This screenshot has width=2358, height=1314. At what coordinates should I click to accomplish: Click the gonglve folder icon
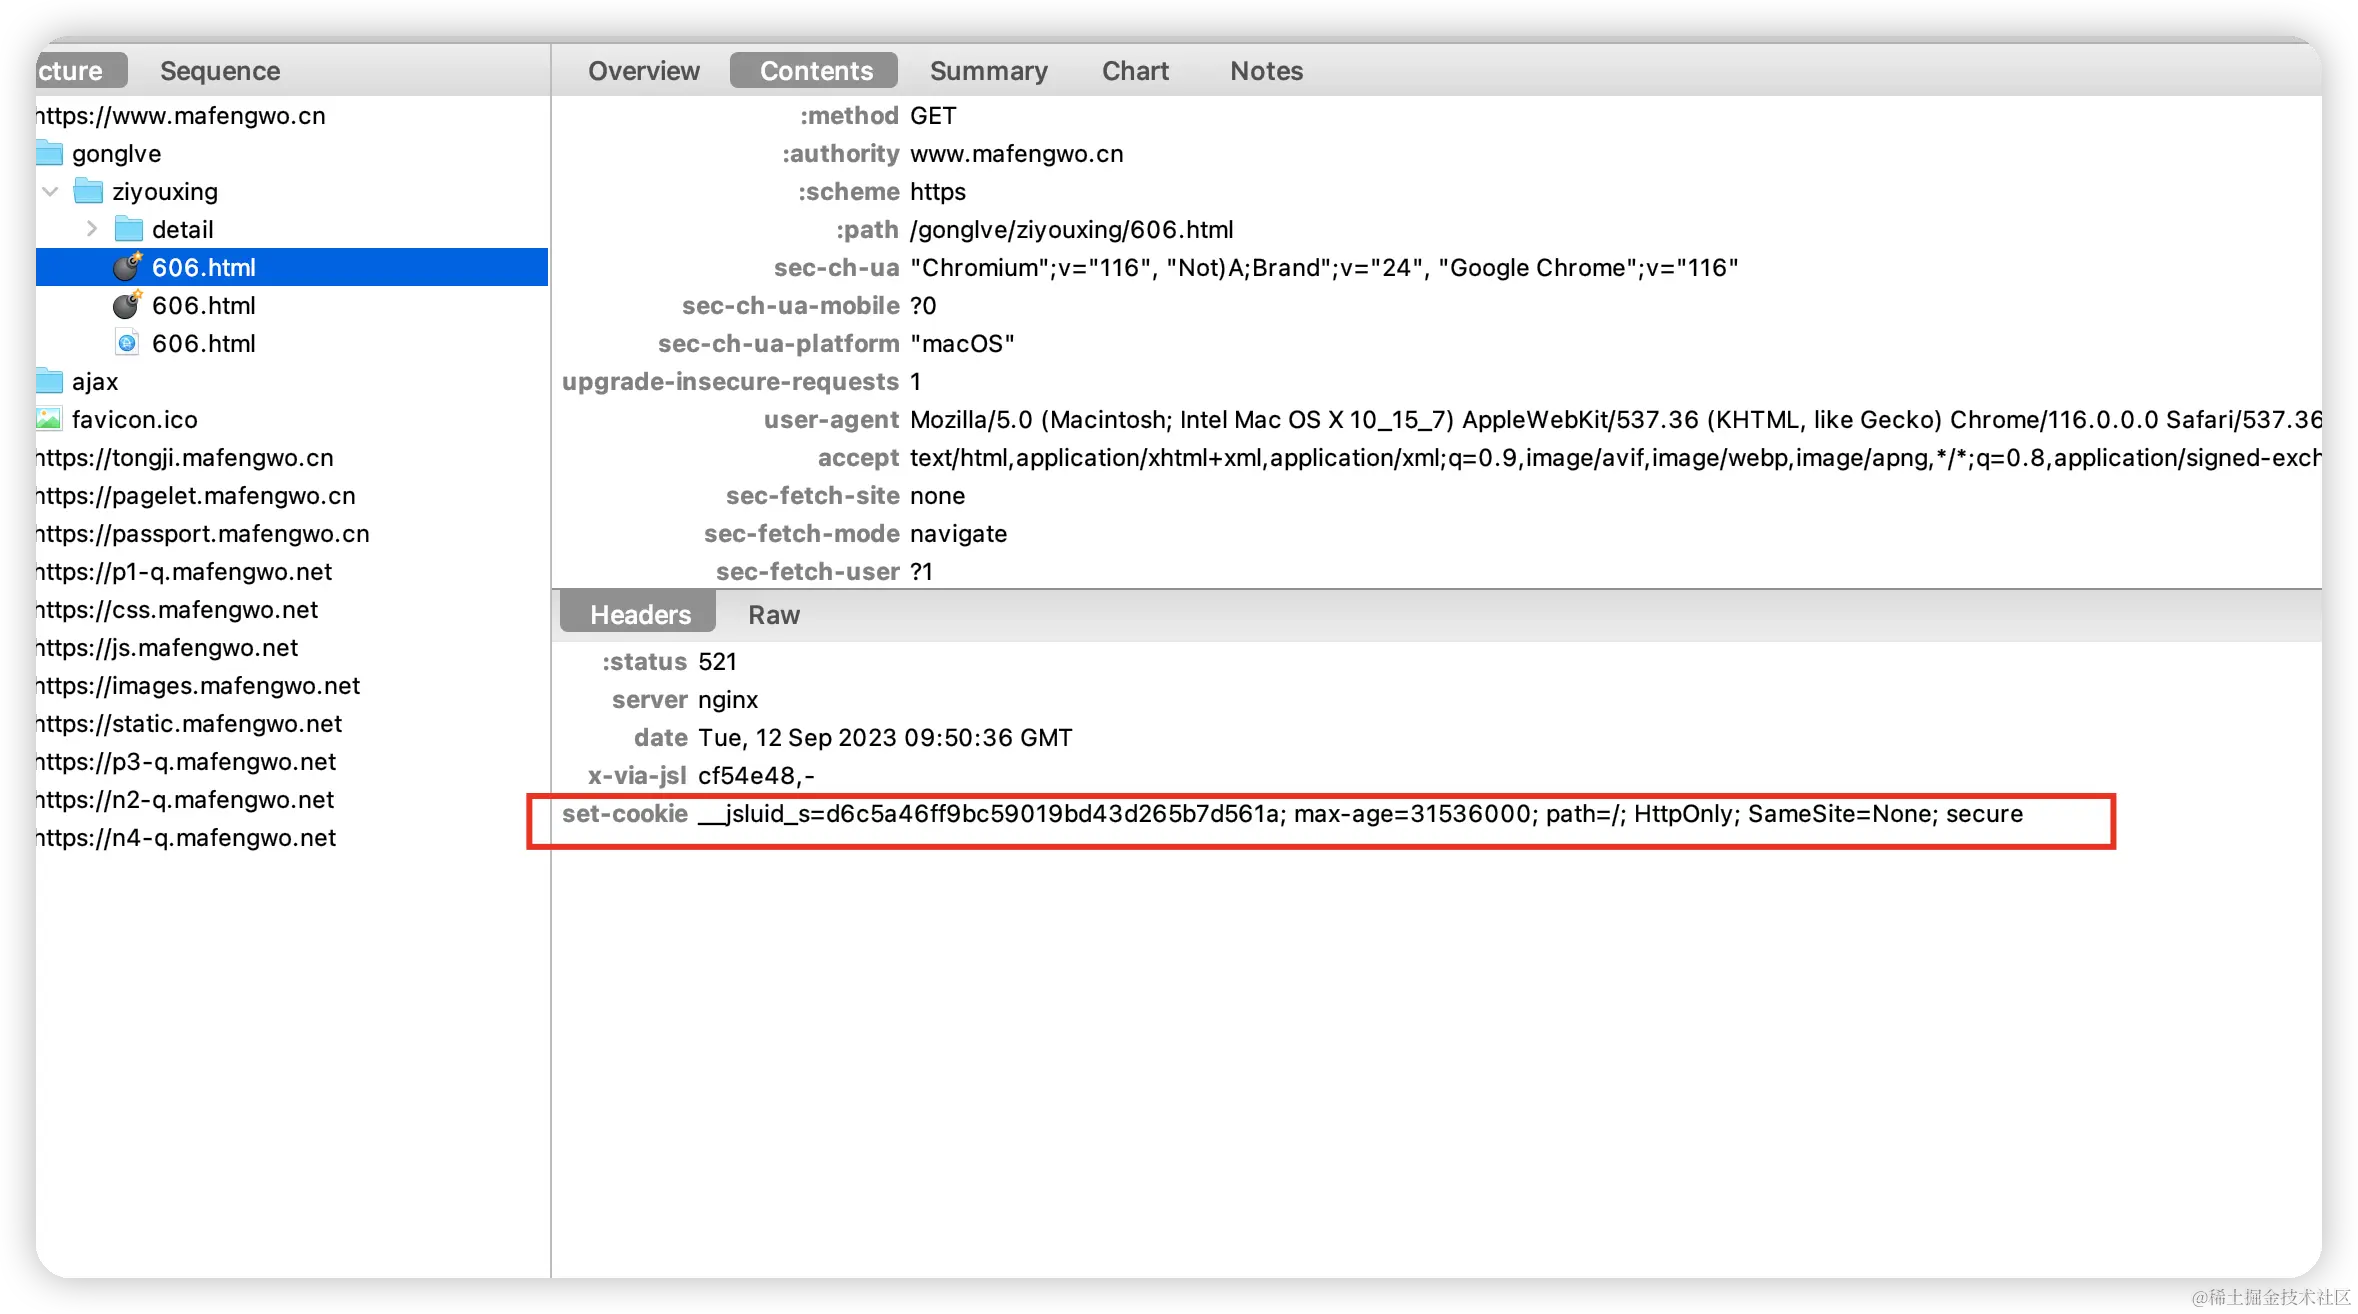(50, 153)
